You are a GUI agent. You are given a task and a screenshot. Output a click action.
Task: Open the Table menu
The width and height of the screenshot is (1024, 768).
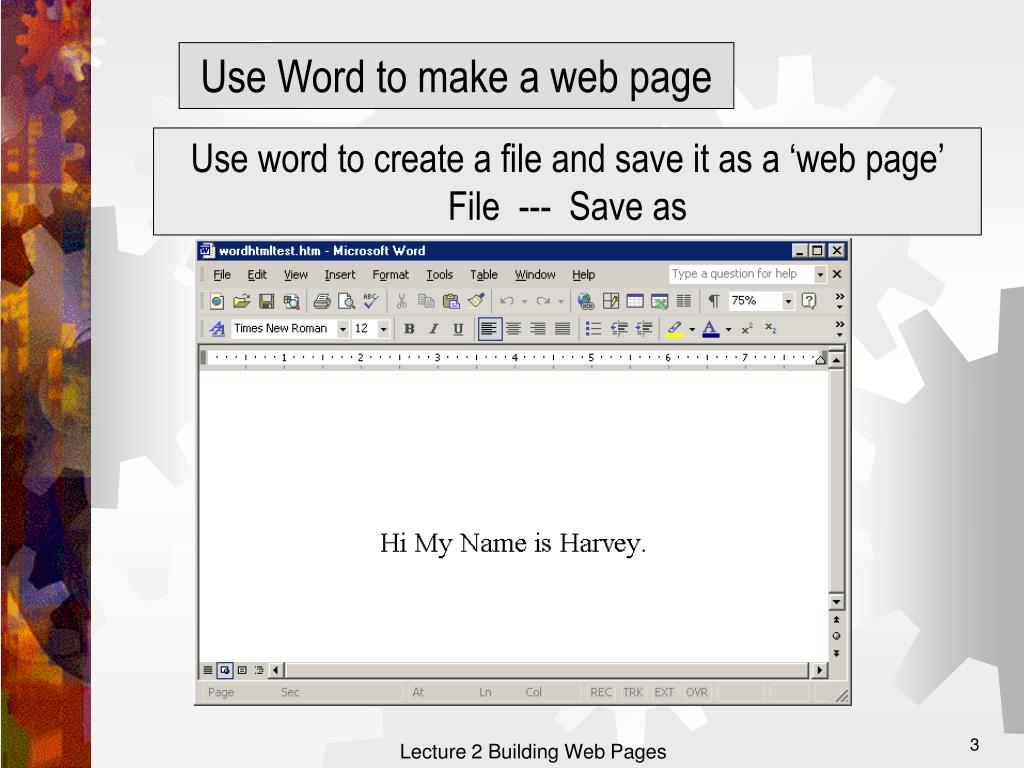tap(484, 275)
